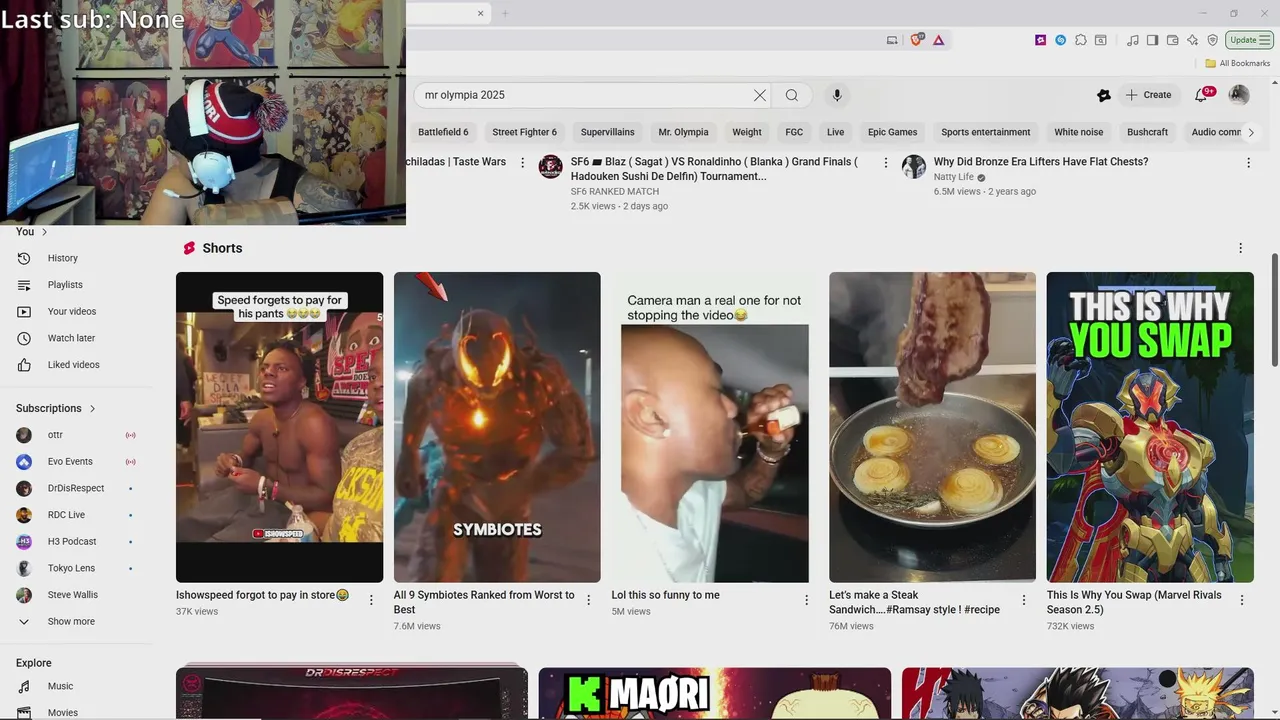Select the Bushcraft filter chip

click(1147, 132)
